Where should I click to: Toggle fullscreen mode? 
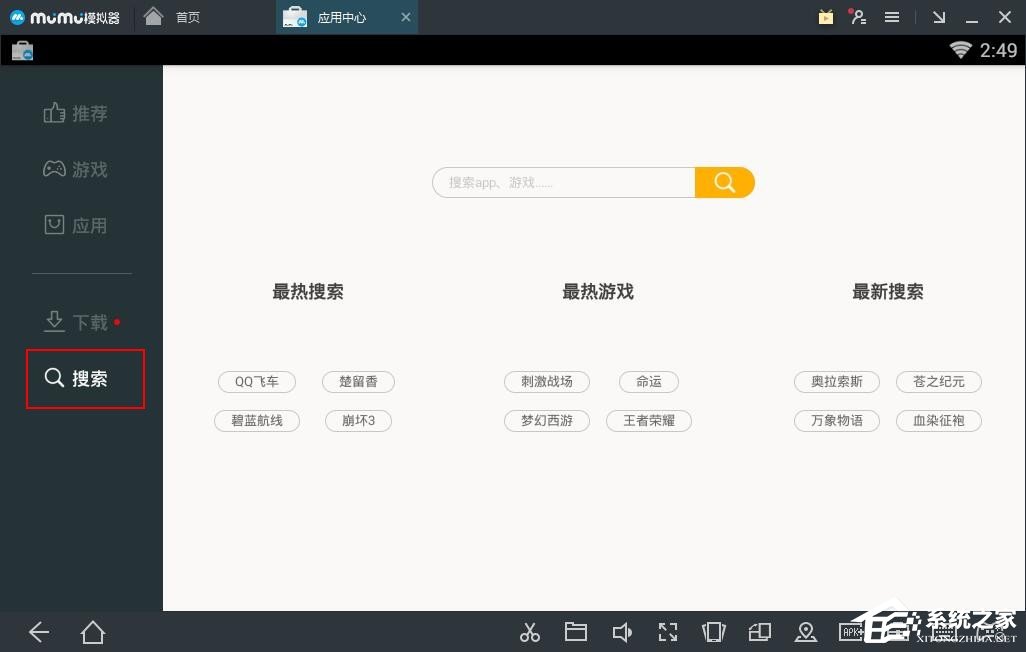tap(668, 632)
